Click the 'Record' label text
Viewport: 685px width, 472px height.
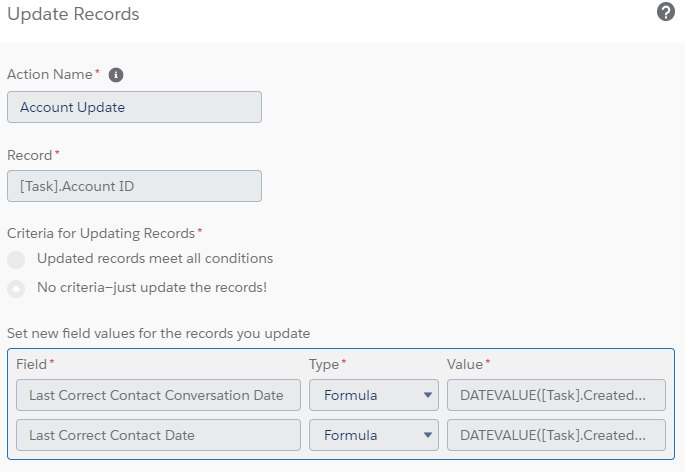30,155
